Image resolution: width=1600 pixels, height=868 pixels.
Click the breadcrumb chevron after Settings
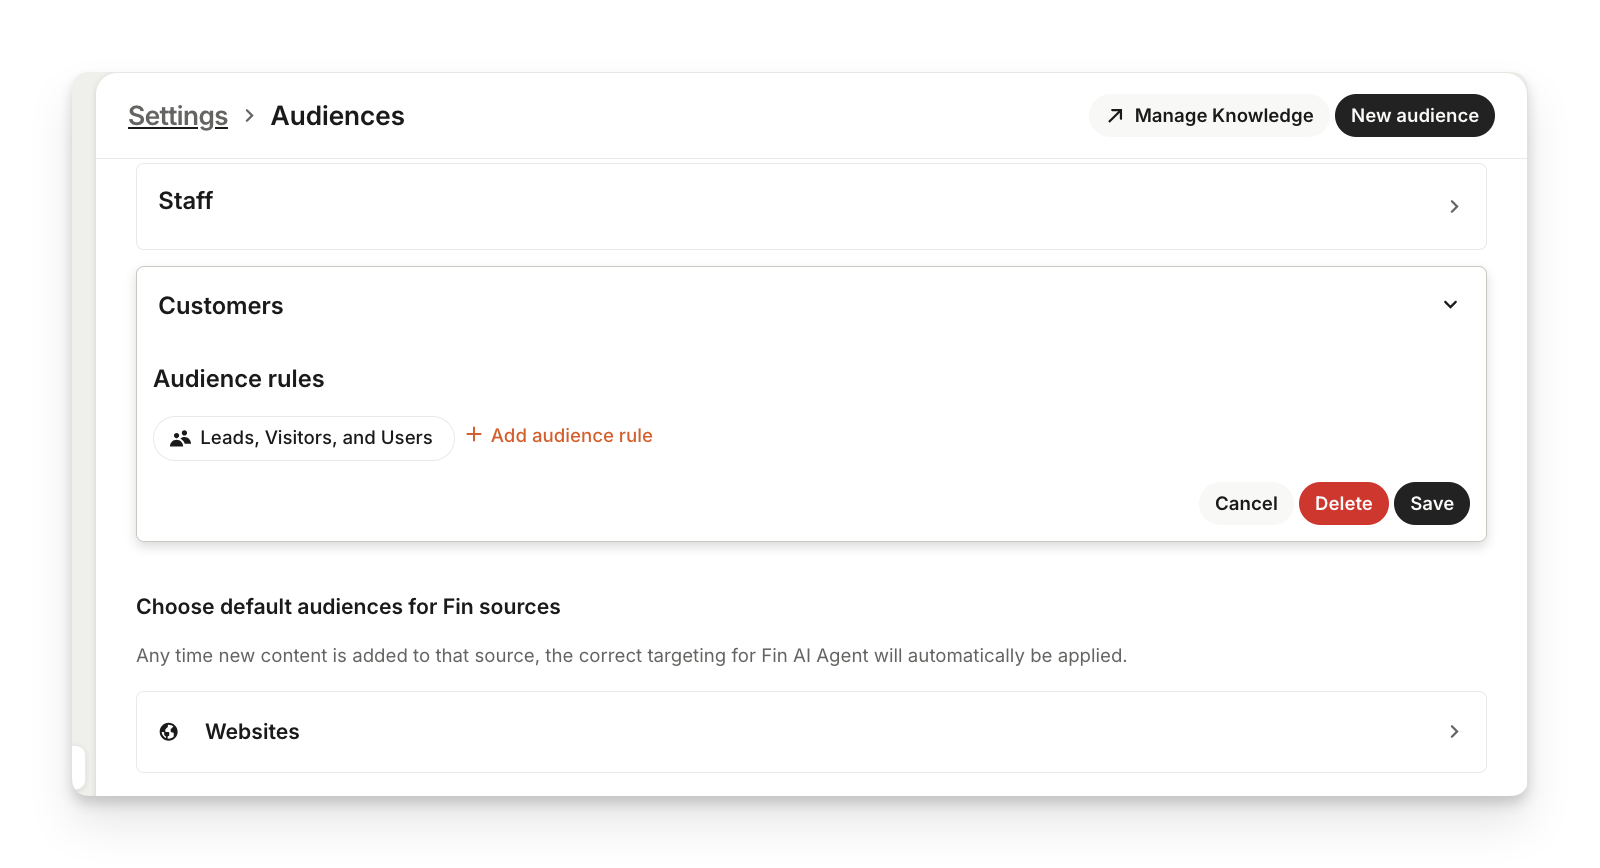pos(249,116)
